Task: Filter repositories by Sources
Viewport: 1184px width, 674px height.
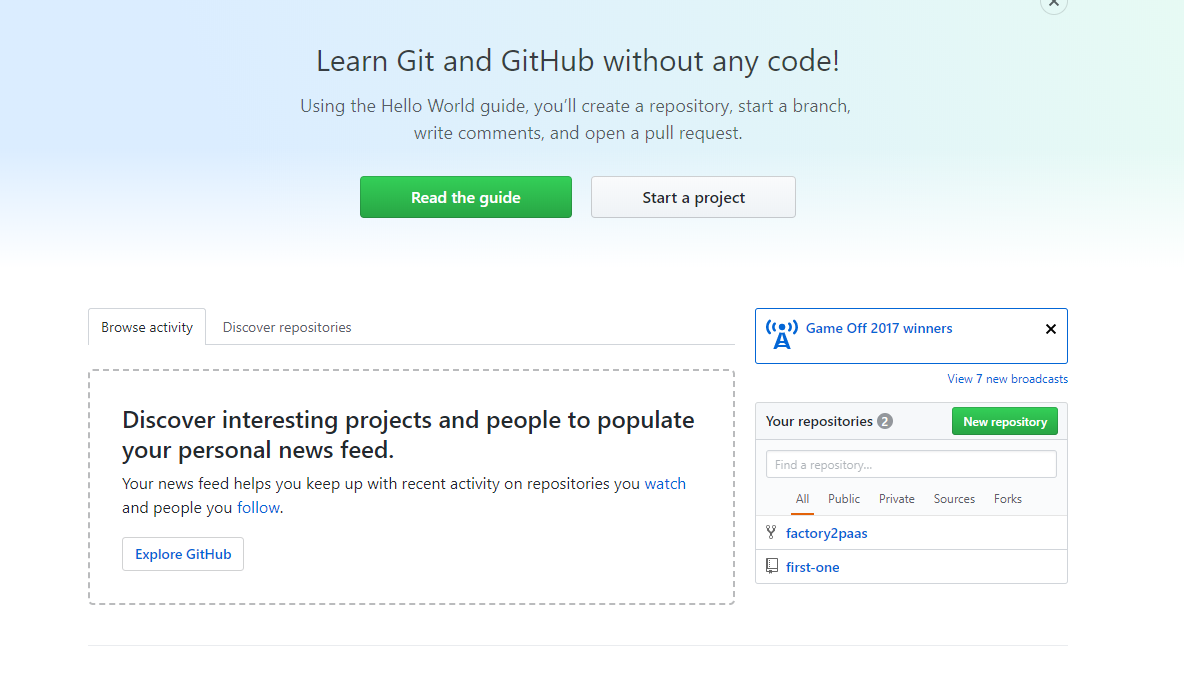Action: [x=954, y=499]
